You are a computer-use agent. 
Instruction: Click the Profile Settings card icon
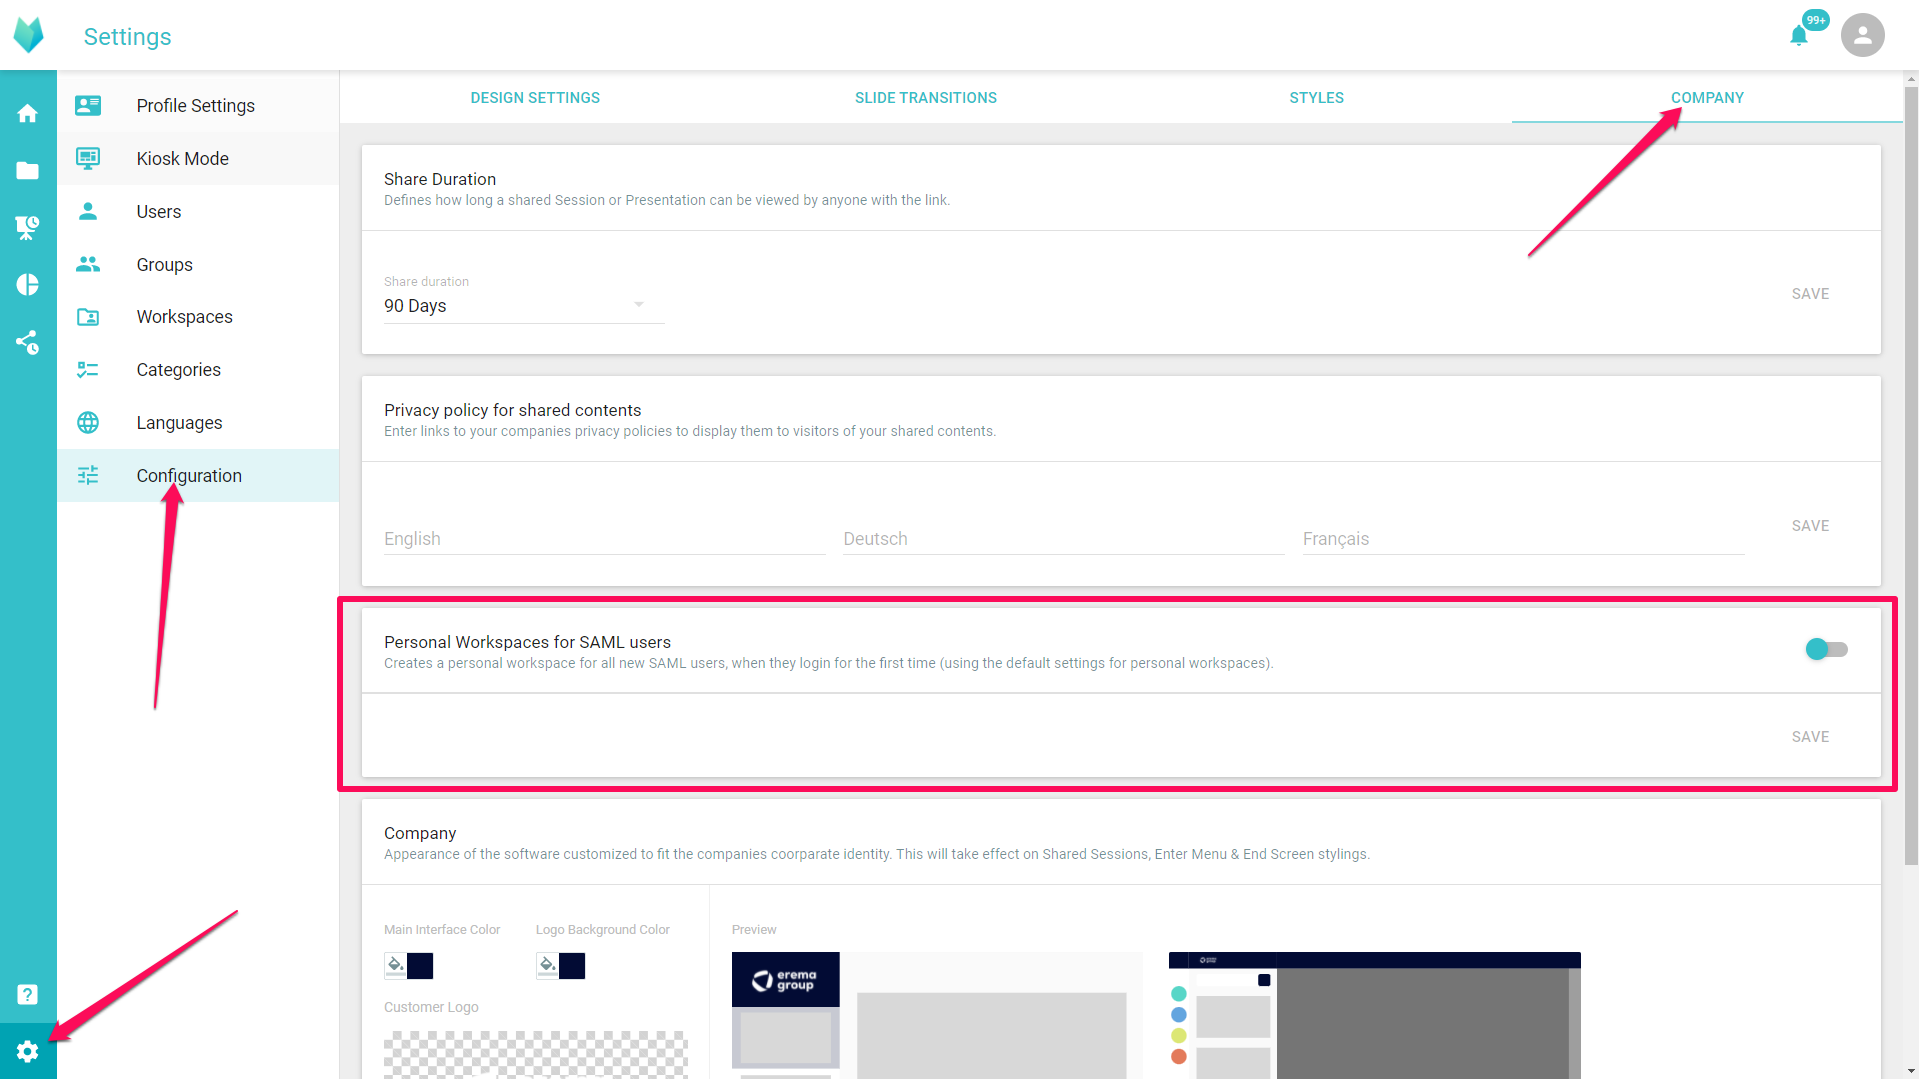tap(88, 105)
